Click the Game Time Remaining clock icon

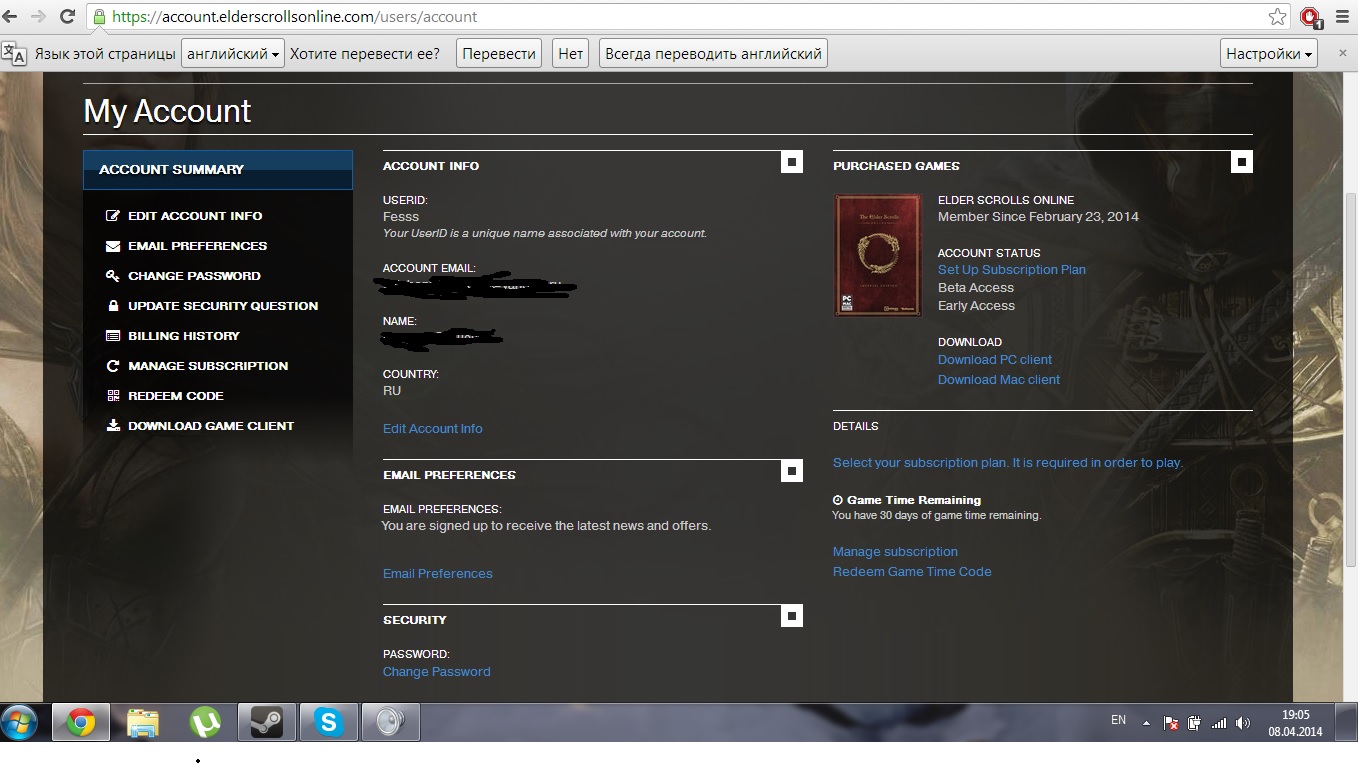pyautogui.click(x=838, y=500)
